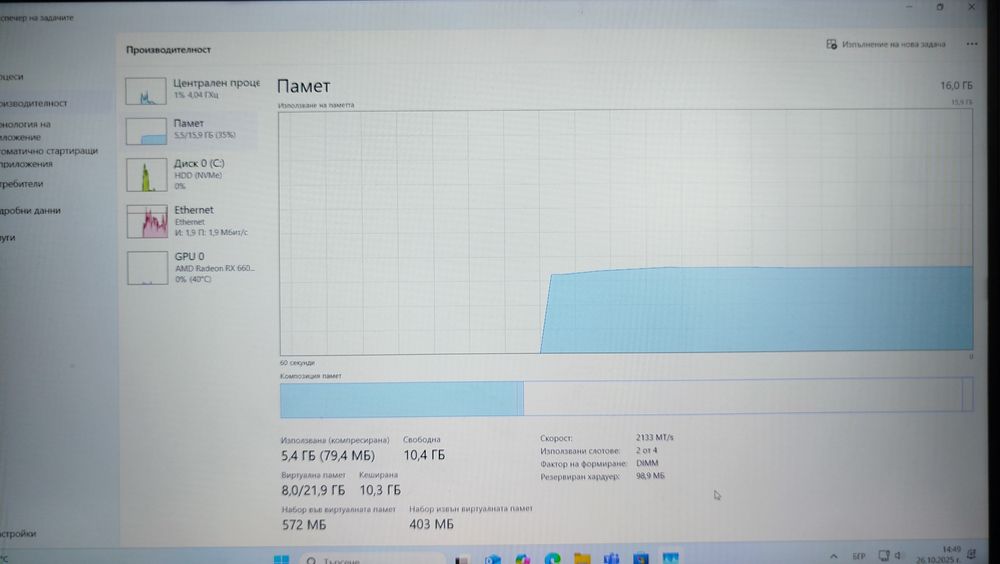Click the hardware reserved value 98,9 МБ
1000x564 pixels.
point(650,476)
